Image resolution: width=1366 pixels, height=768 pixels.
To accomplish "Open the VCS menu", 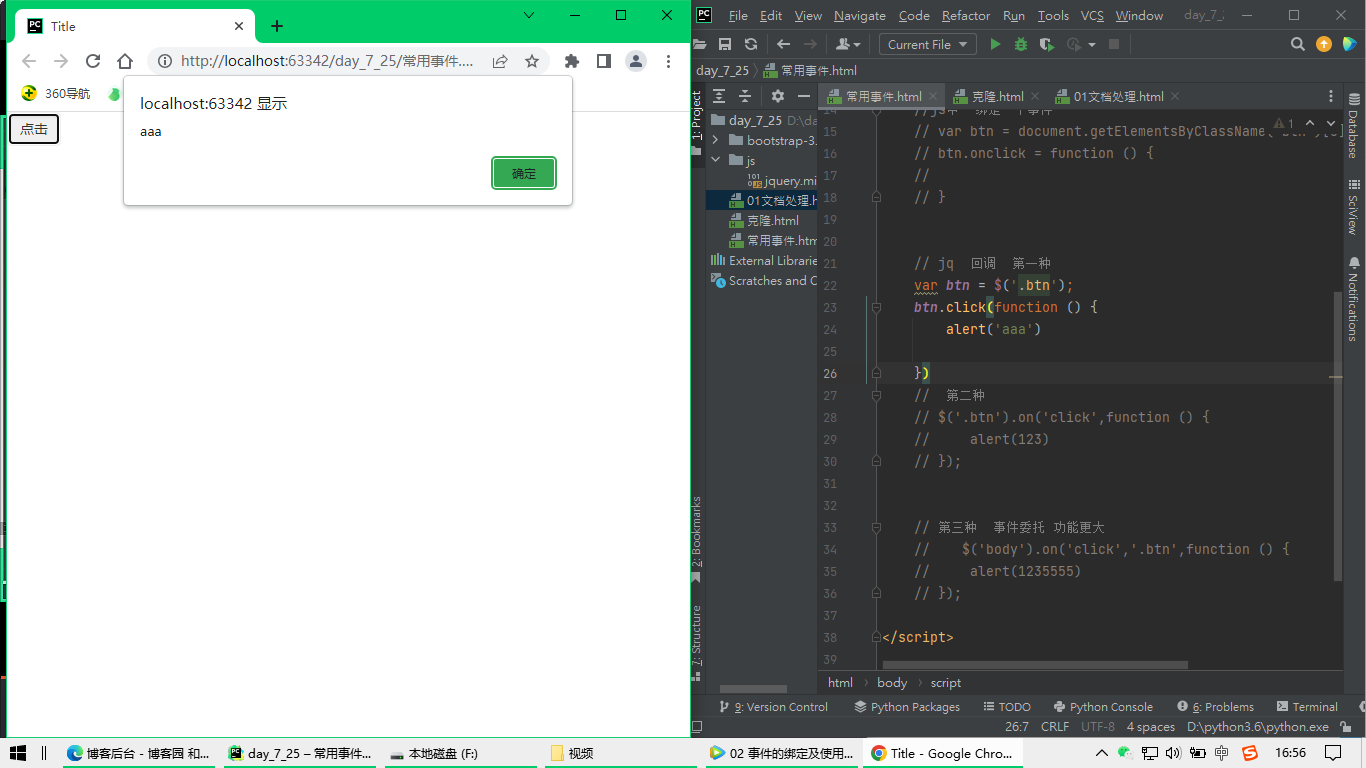I will click(1092, 15).
